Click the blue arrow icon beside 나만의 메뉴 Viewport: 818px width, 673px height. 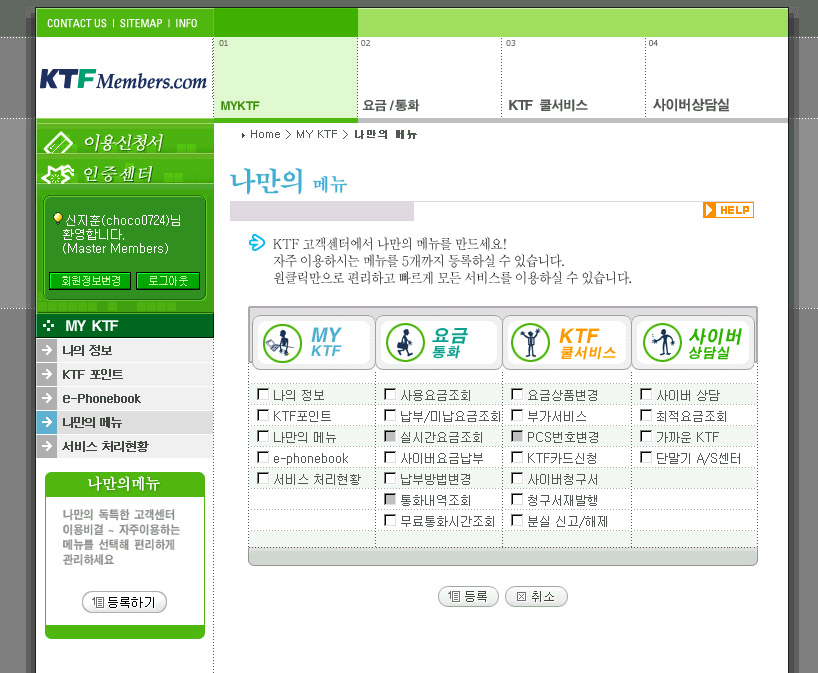[x=47, y=422]
